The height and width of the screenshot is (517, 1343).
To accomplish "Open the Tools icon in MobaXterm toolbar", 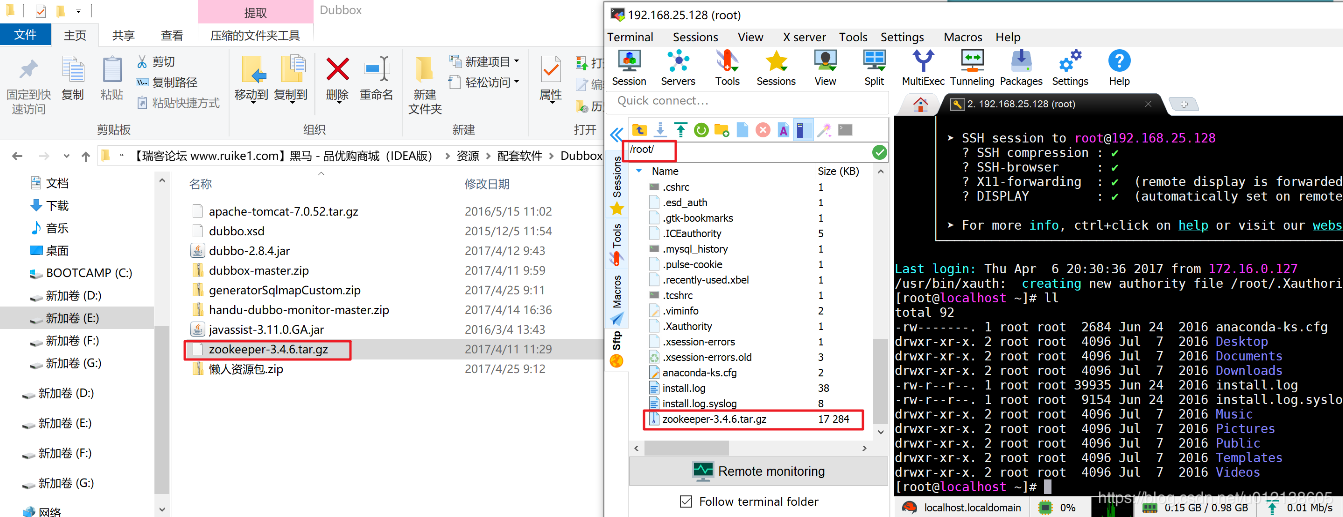I will [727, 68].
